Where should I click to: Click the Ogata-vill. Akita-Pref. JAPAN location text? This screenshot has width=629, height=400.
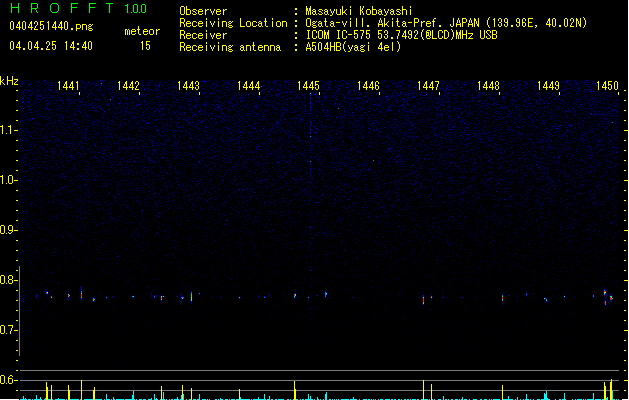pyautogui.click(x=446, y=23)
